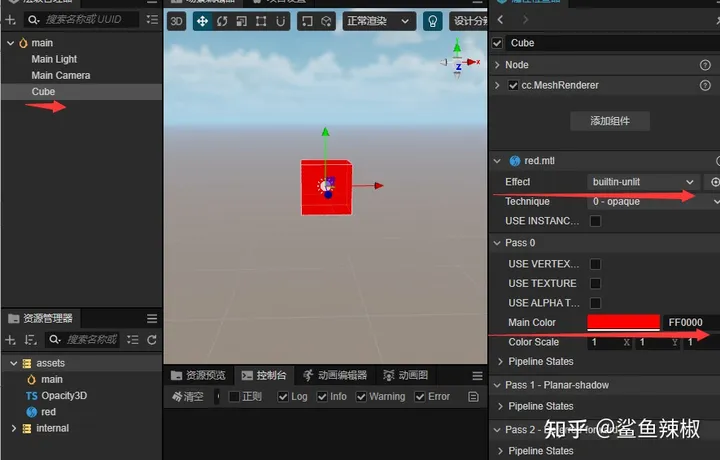Toggle pivot/center gizmo position icon
The width and height of the screenshot is (720, 460).
coord(307,22)
